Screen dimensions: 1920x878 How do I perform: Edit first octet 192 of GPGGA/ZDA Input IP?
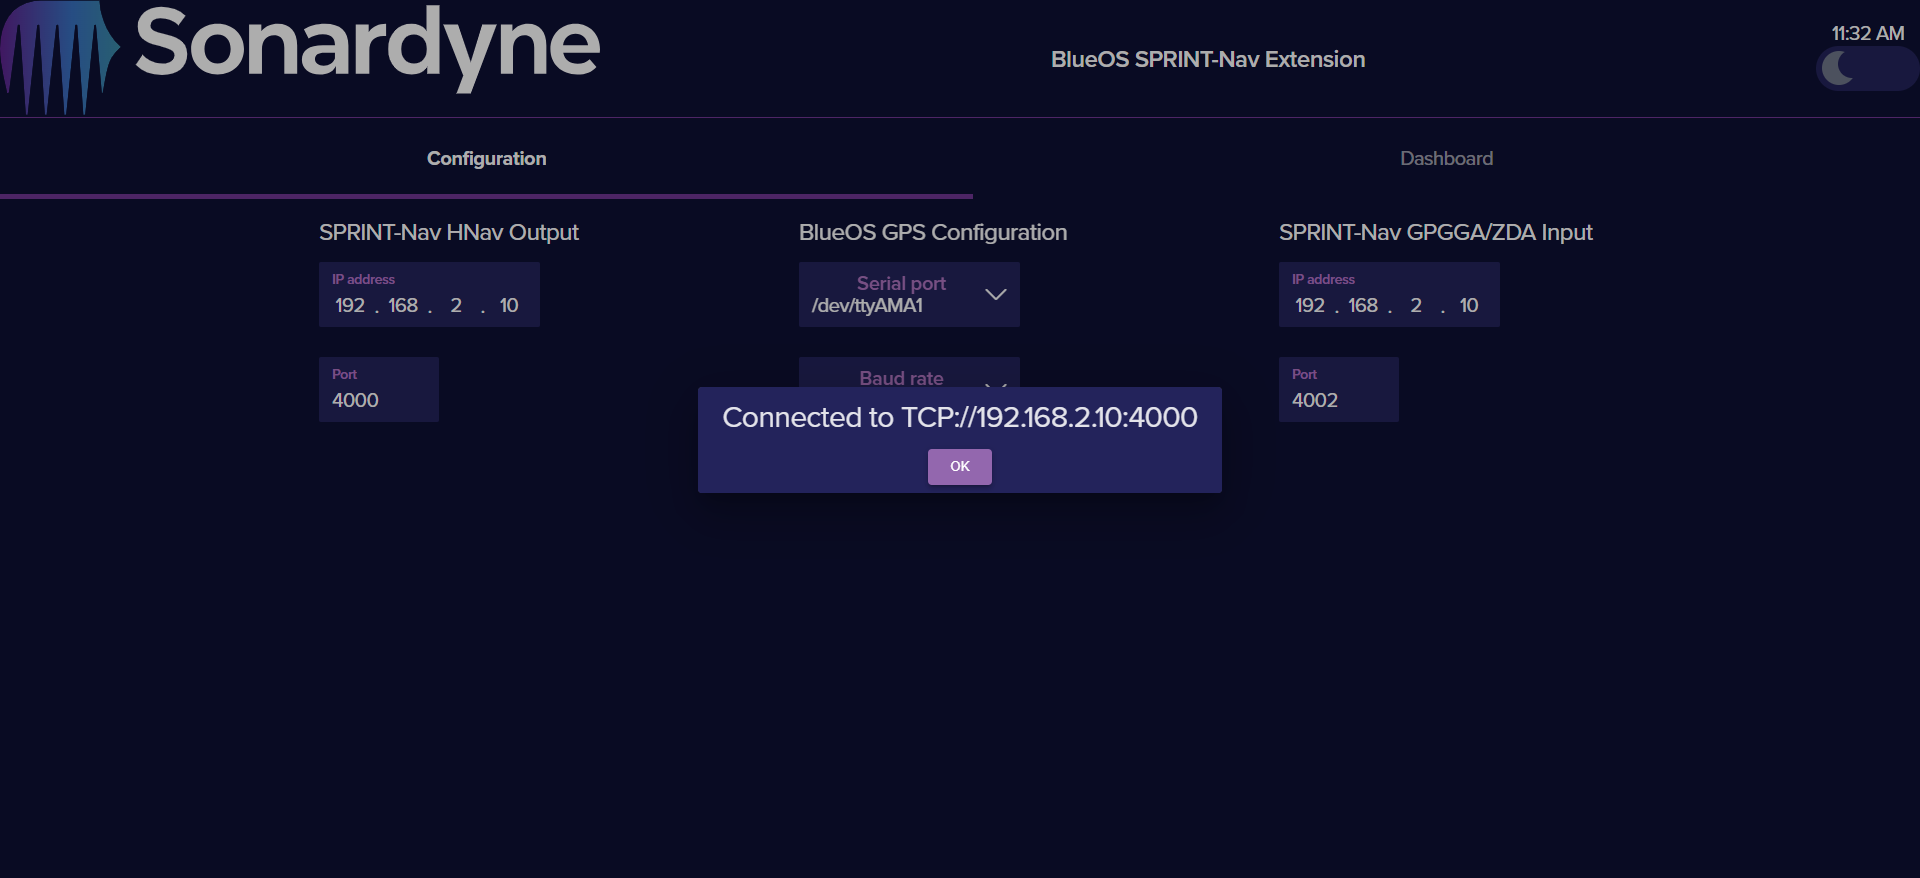point(1310,306)
